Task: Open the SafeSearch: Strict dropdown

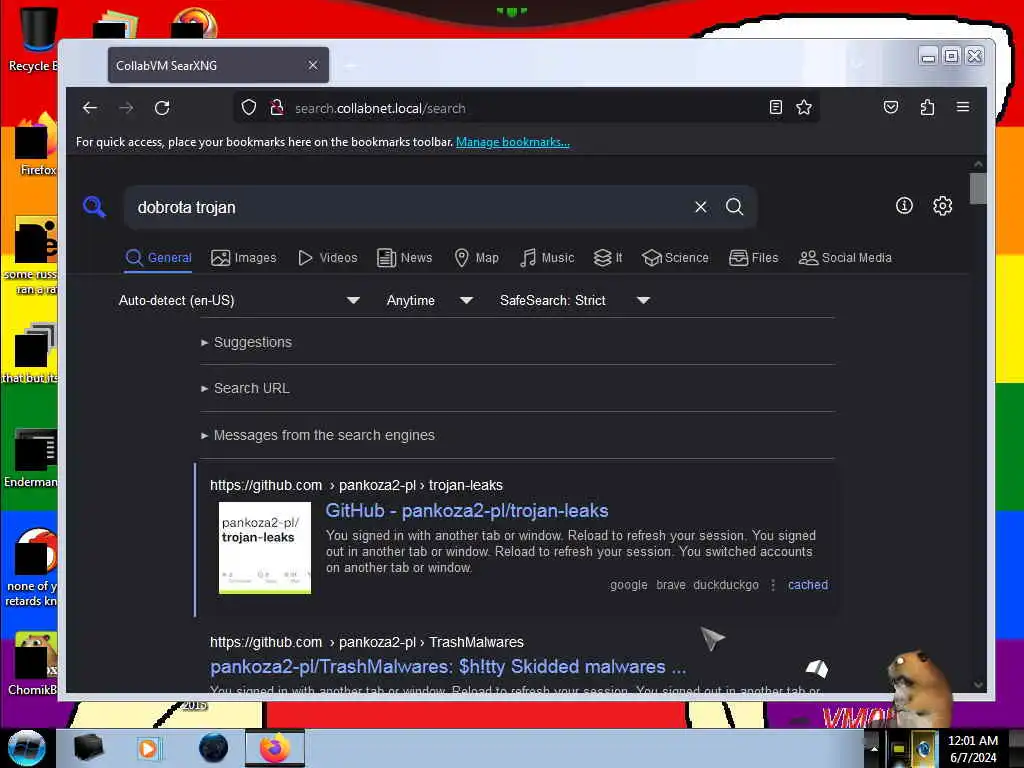Action: point(575,300)
